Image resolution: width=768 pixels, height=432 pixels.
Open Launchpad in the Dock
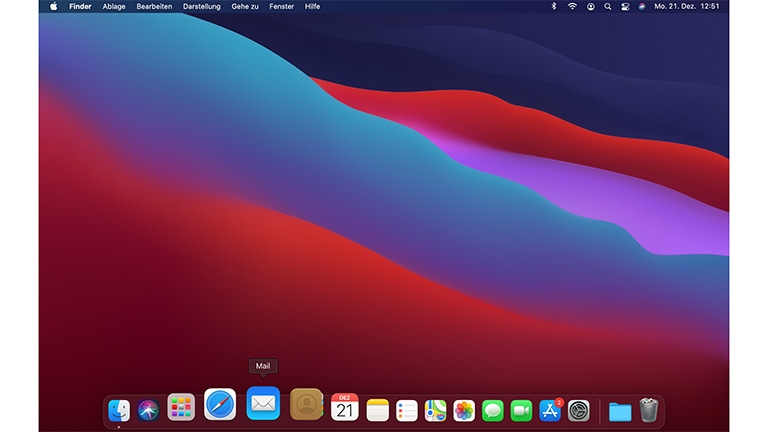tap(181, 407)
